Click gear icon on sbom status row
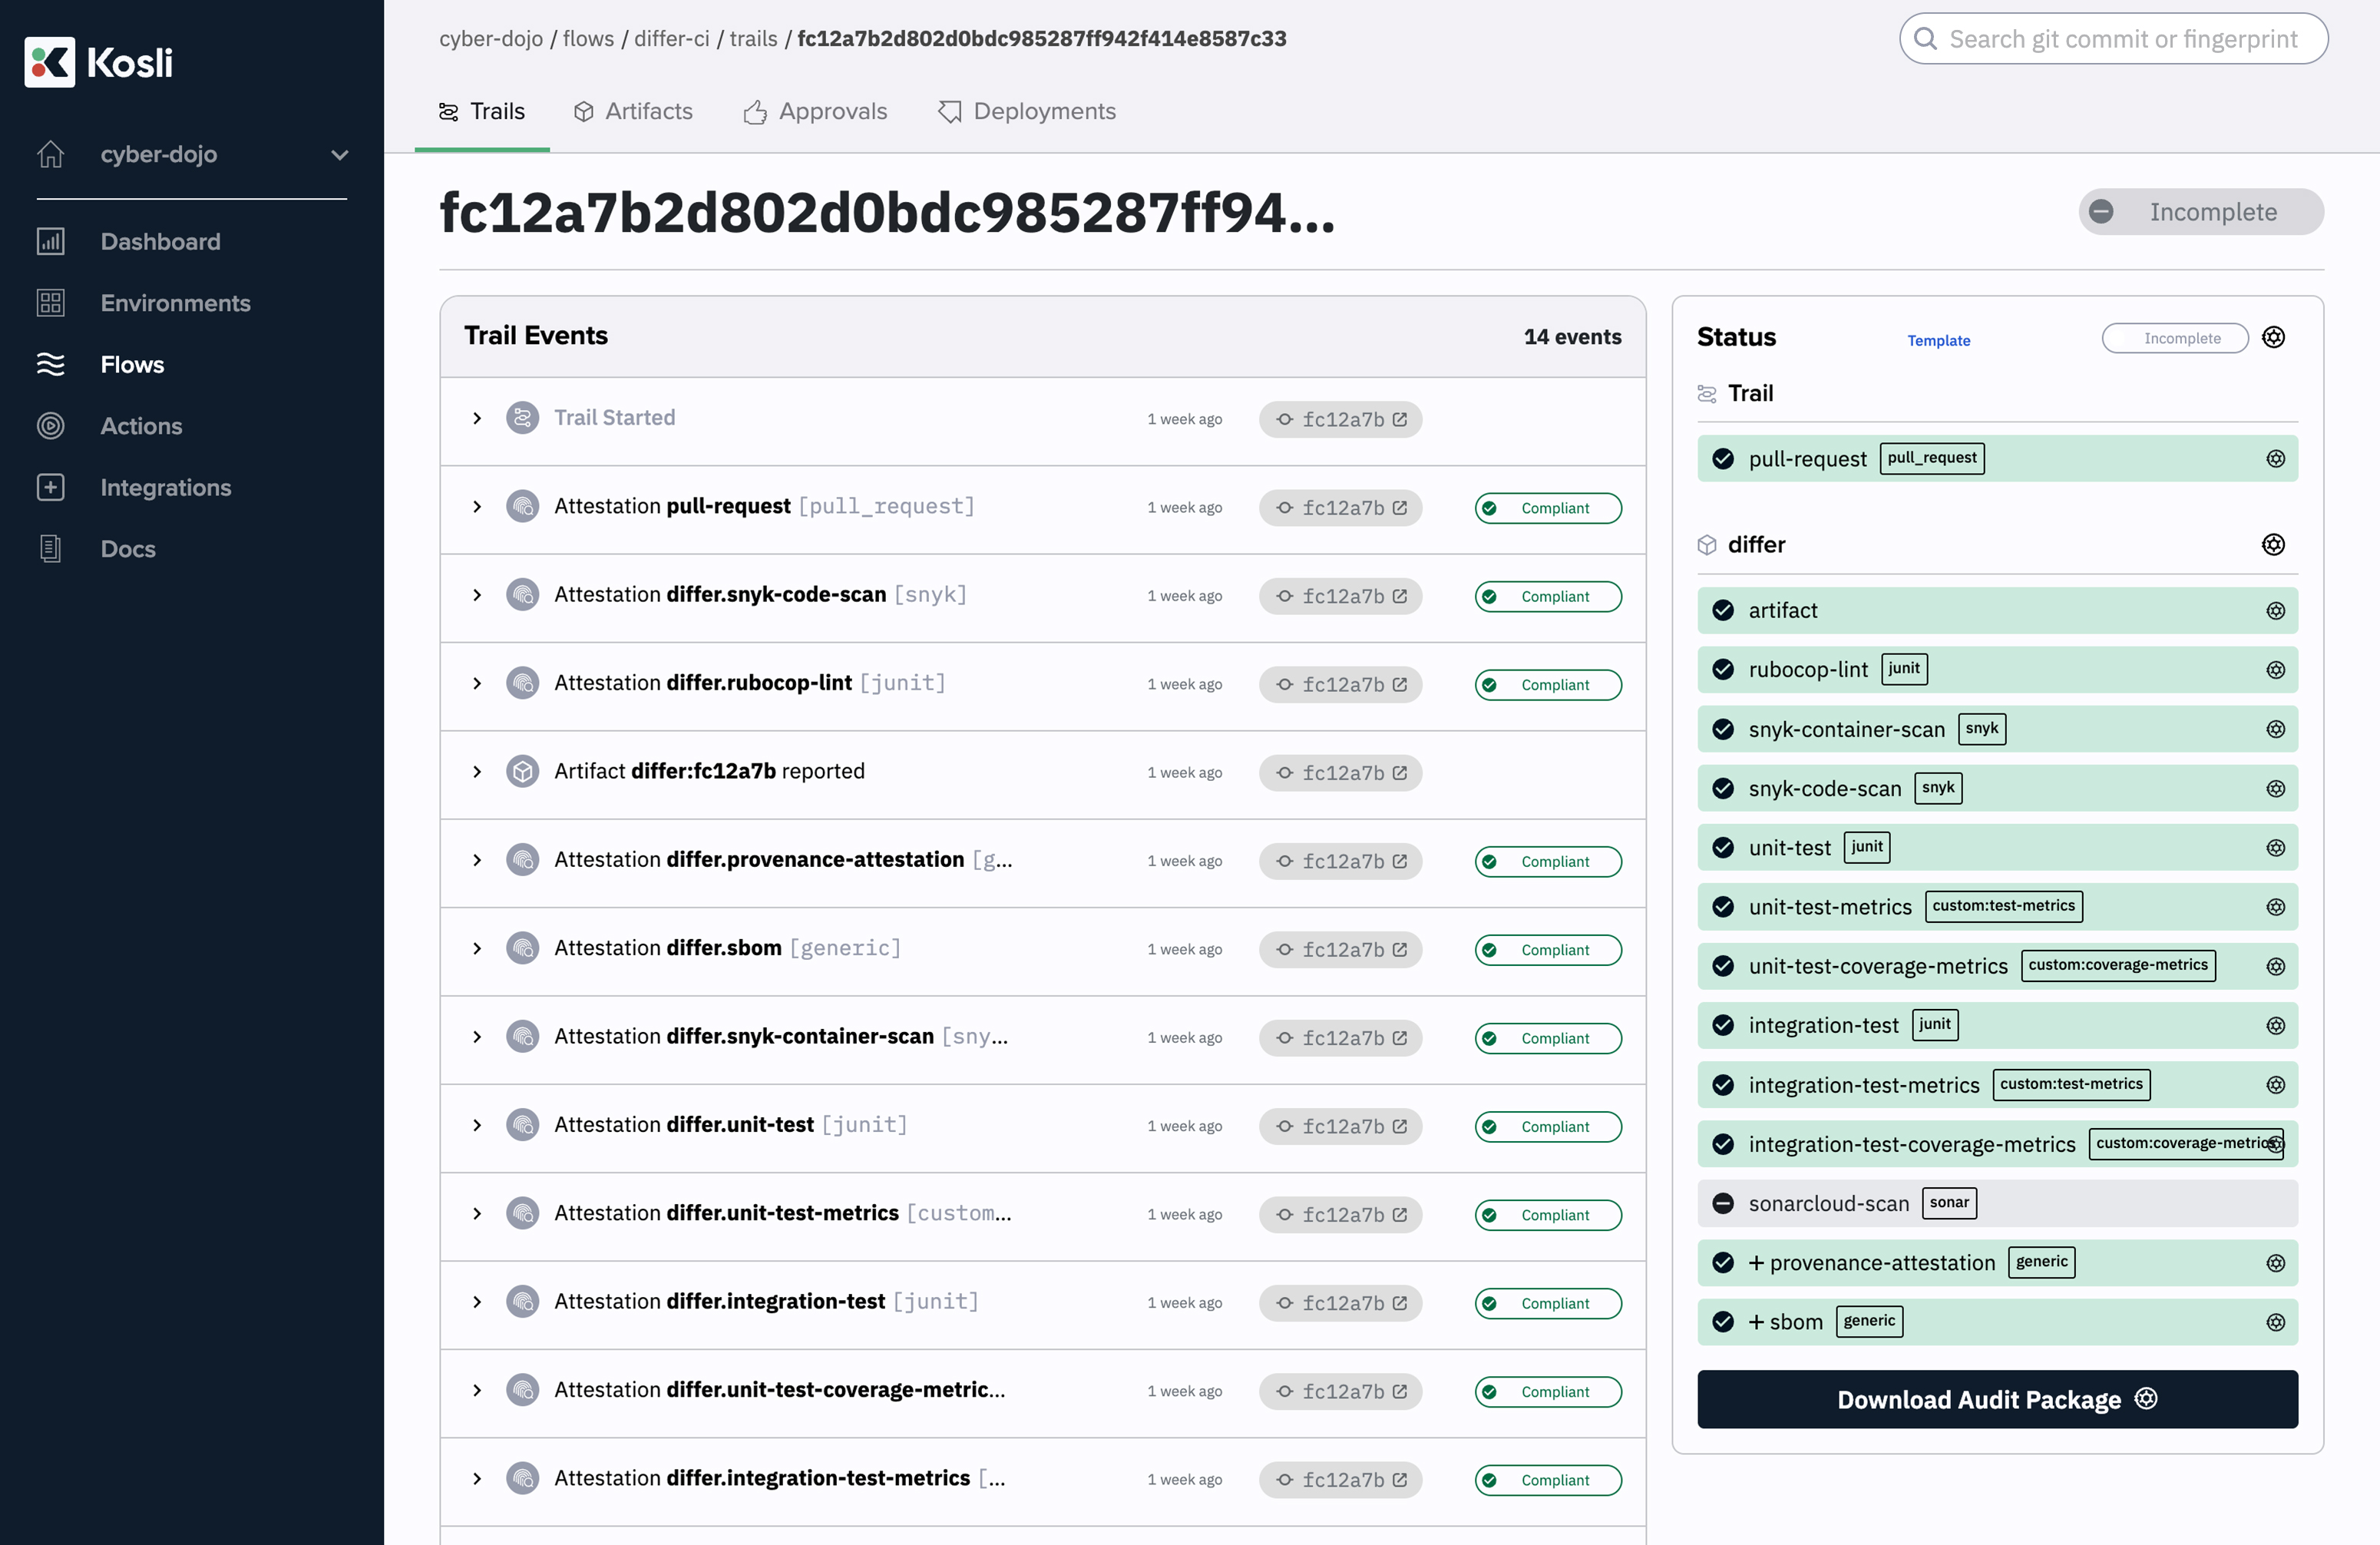The height and width of the screenshot is (1545, 2380). [x=2275, y=1322]
